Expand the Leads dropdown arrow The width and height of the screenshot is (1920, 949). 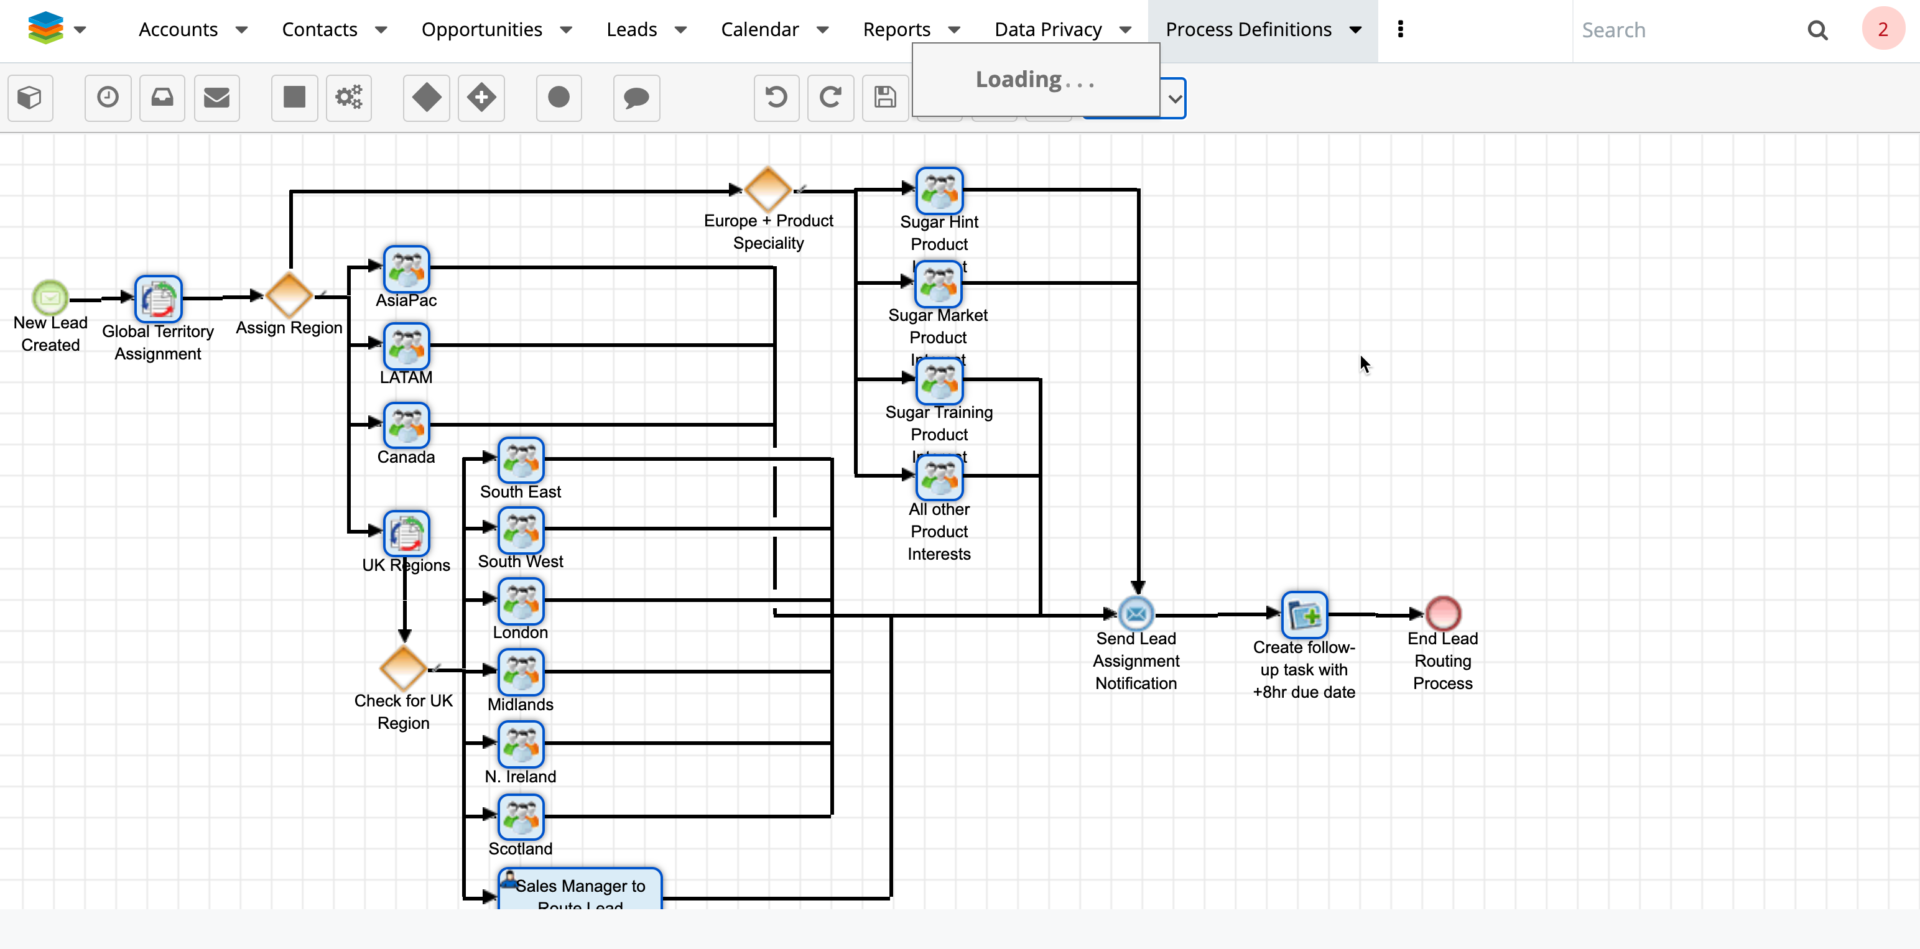pos(681,30)
